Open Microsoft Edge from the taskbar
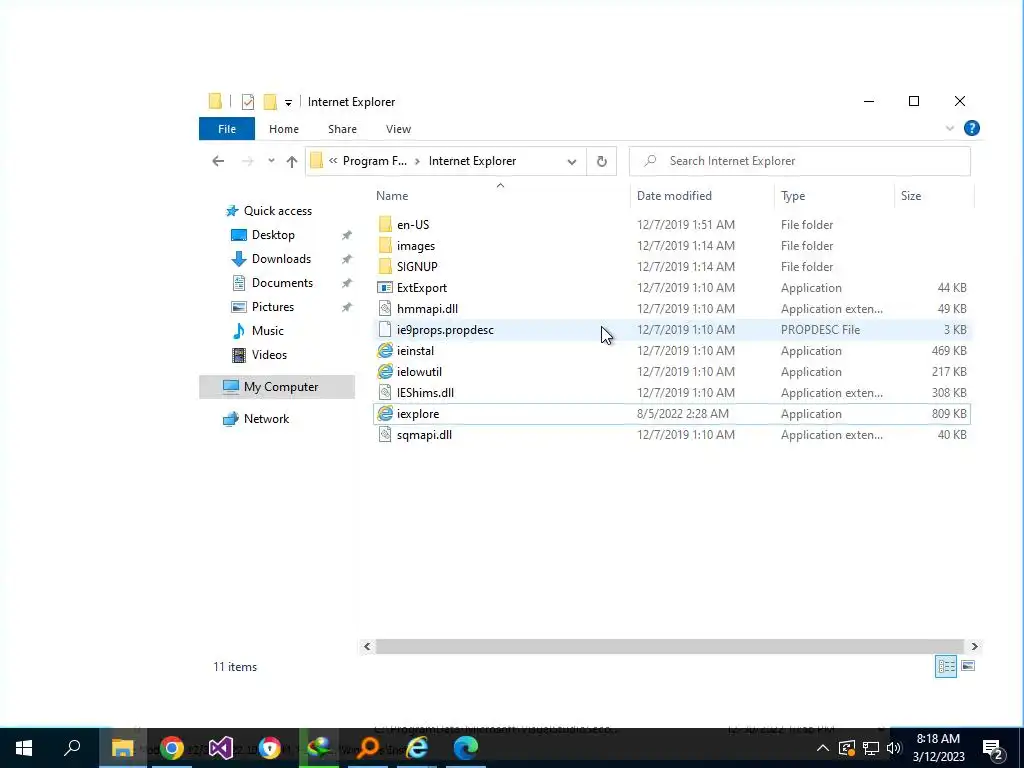The width and height of the screenshot is (1024, 768). 466,748
